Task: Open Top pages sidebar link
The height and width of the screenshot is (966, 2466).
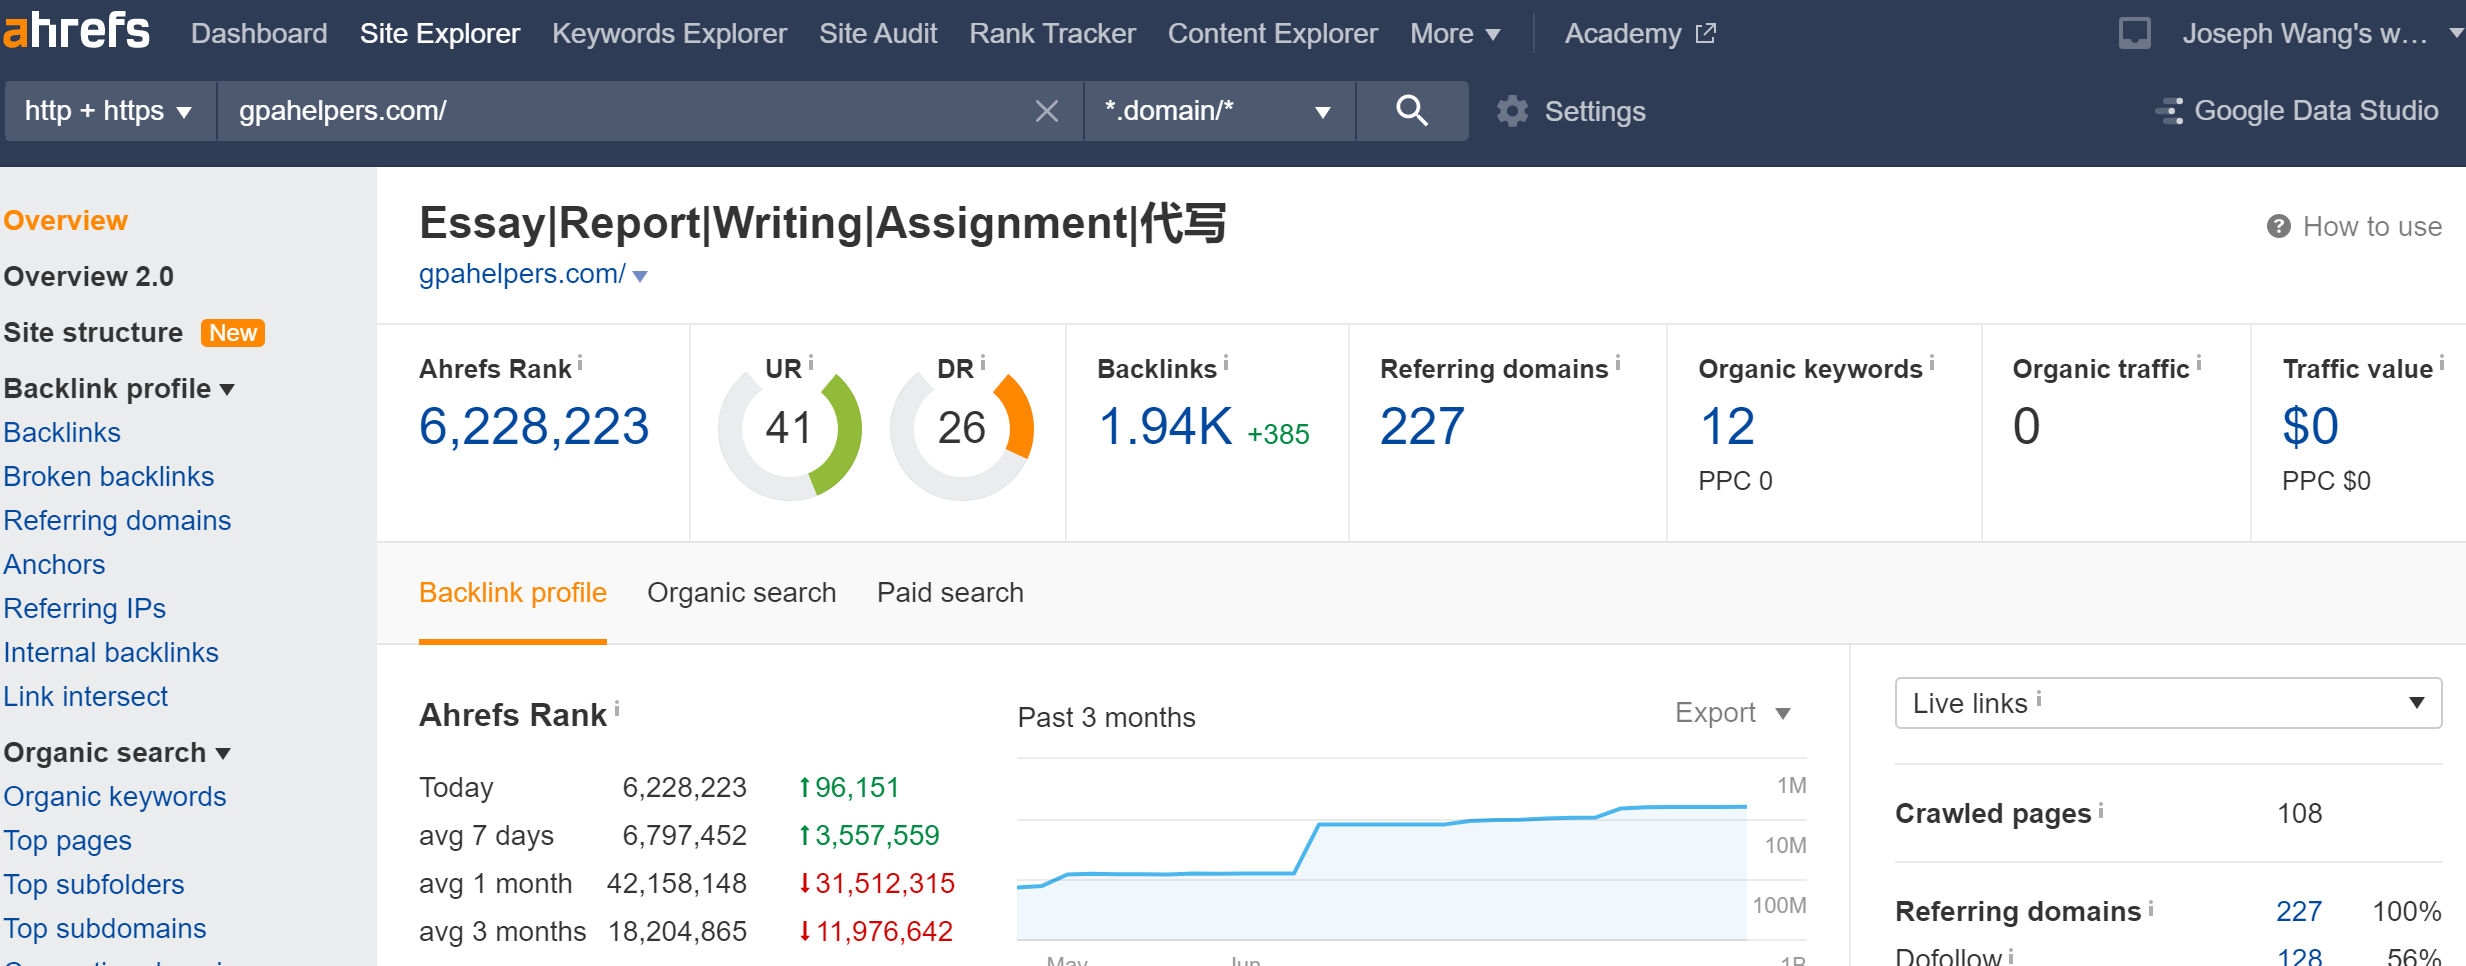Action: pyautogui.click(x=68, y=840)
